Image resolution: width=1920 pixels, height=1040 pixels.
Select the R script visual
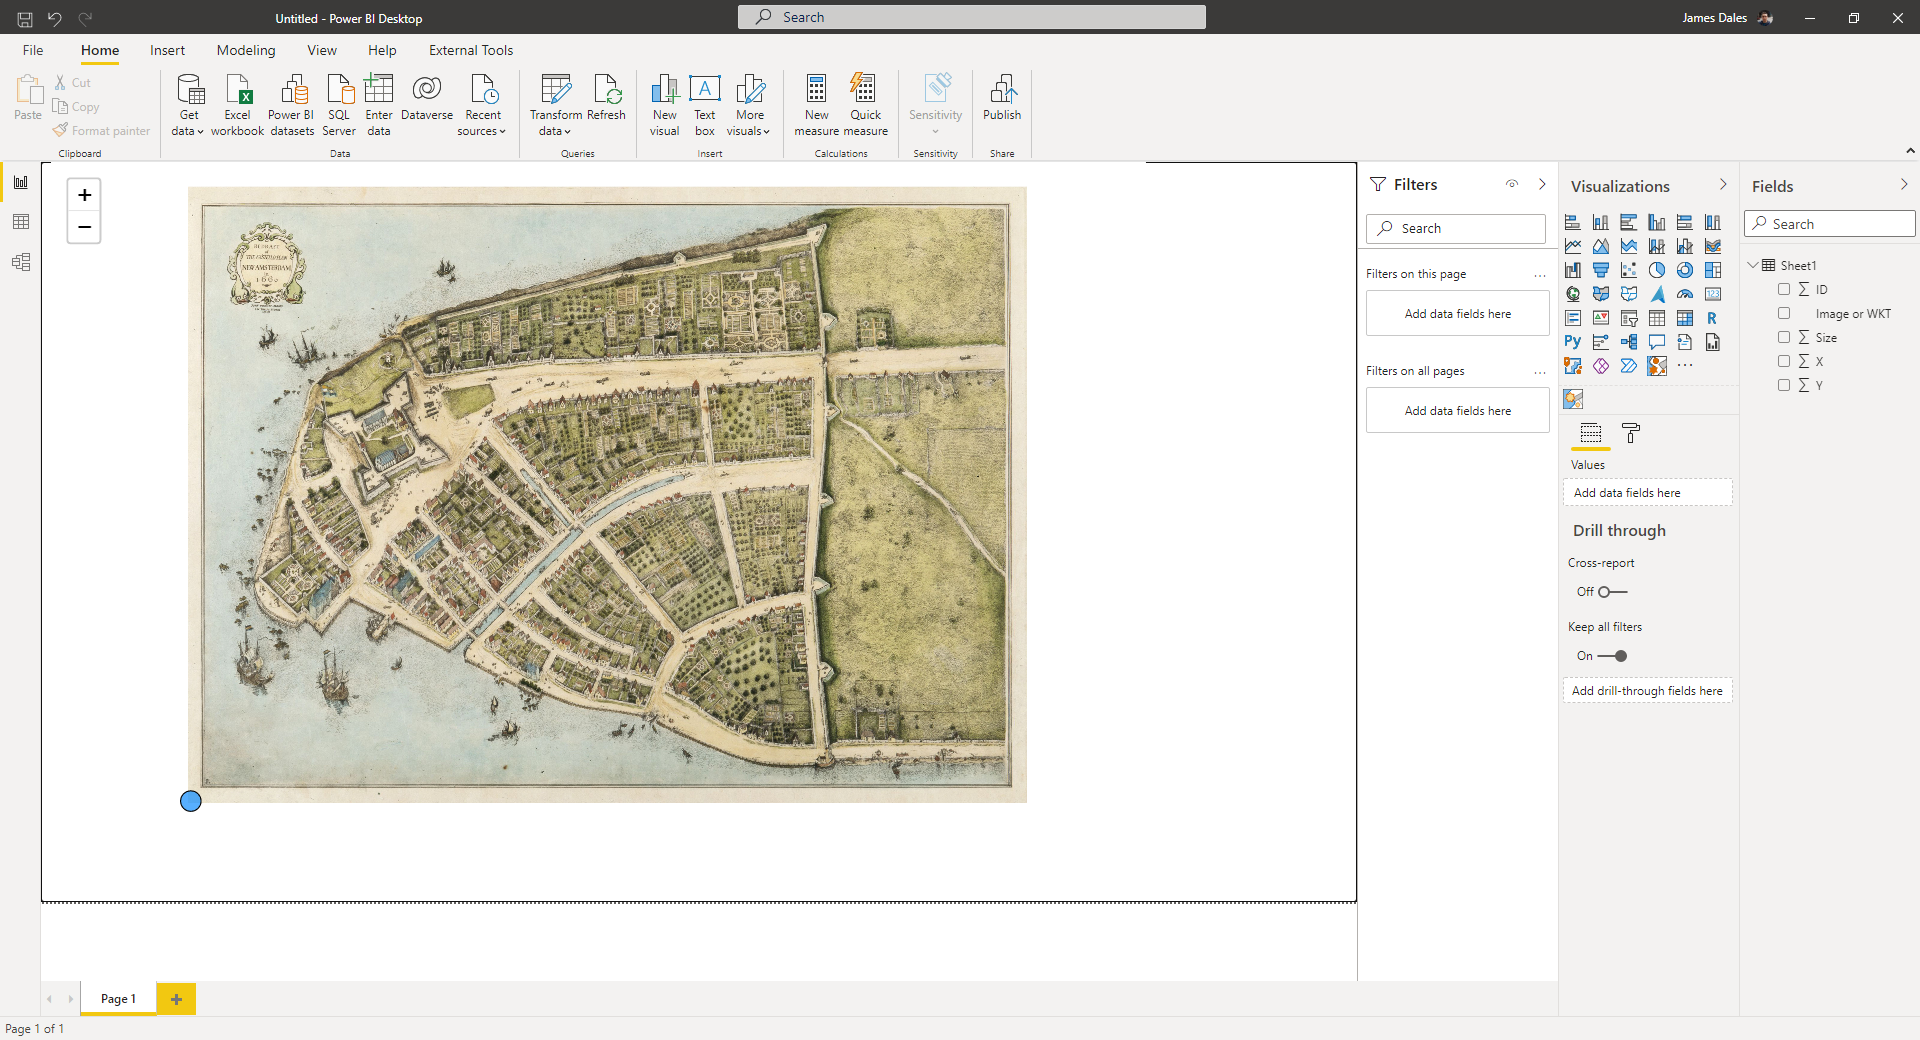pyautogui.click(x=1713, y=318)
